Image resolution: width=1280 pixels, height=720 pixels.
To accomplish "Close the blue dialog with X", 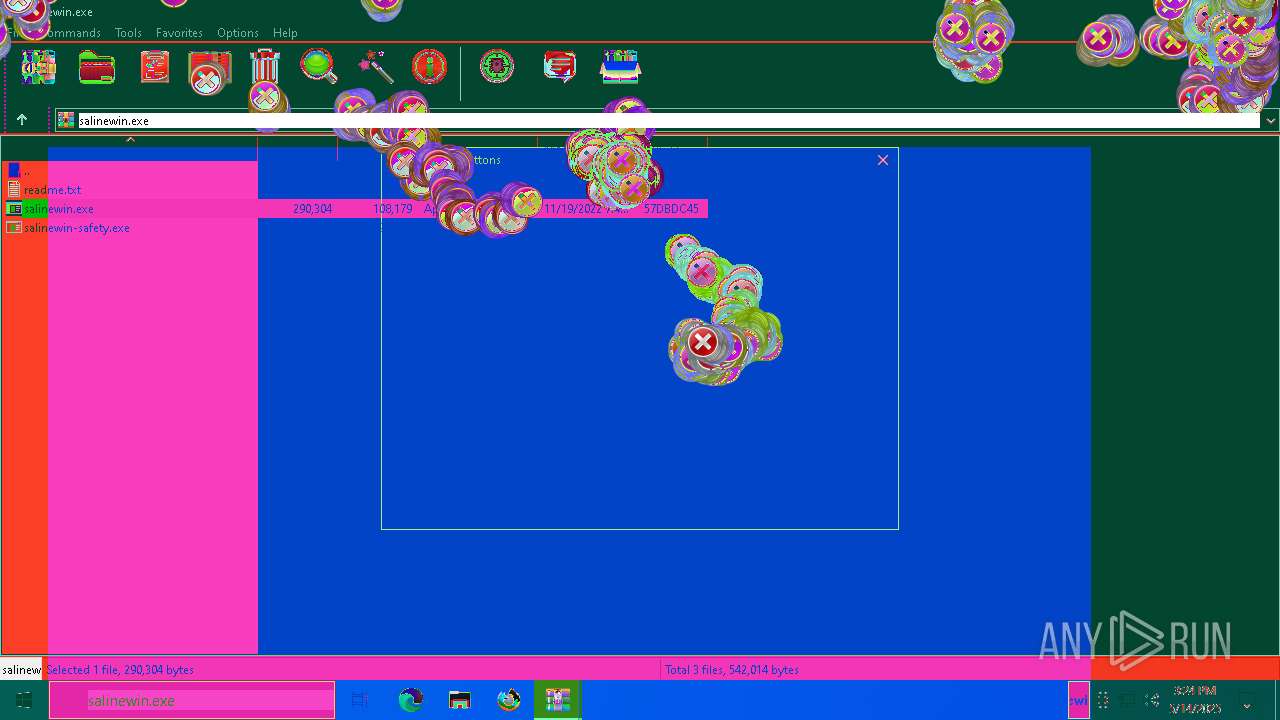I will 883,160.
